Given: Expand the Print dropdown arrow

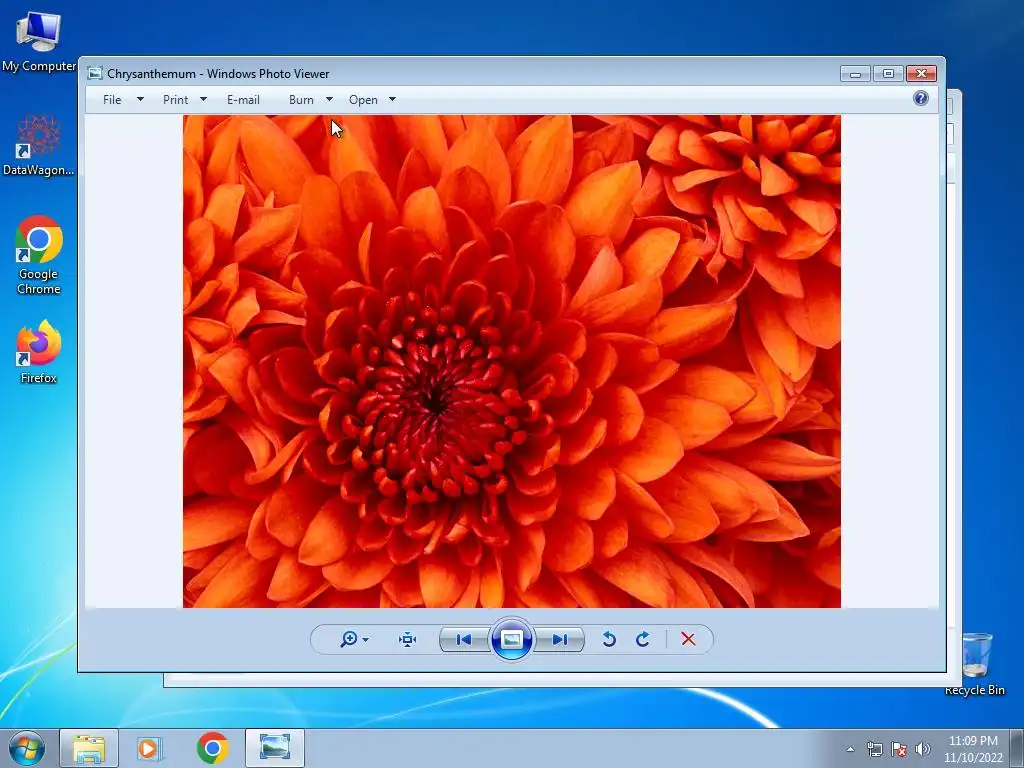Looking at the screenshot, I should 203,99.
